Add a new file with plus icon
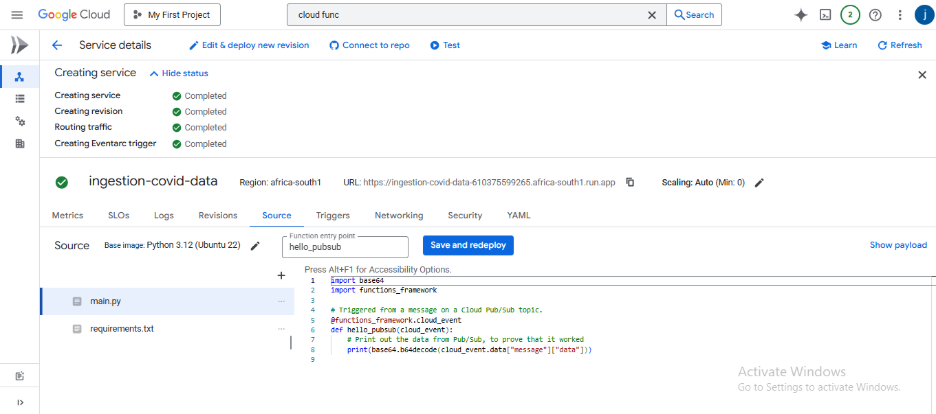Screen dimensions: 936x414 click(x=281, y=276)
